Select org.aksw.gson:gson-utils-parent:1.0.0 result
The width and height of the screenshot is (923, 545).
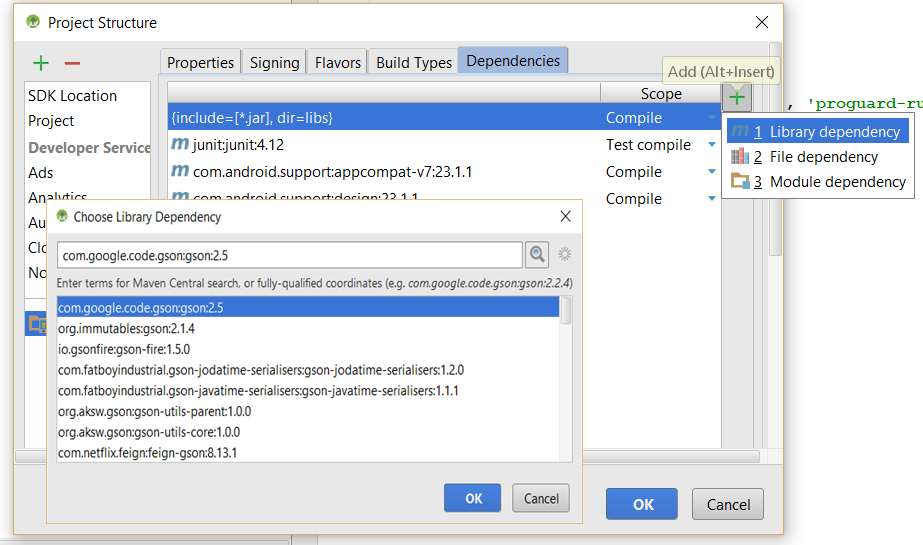[308, 411]
